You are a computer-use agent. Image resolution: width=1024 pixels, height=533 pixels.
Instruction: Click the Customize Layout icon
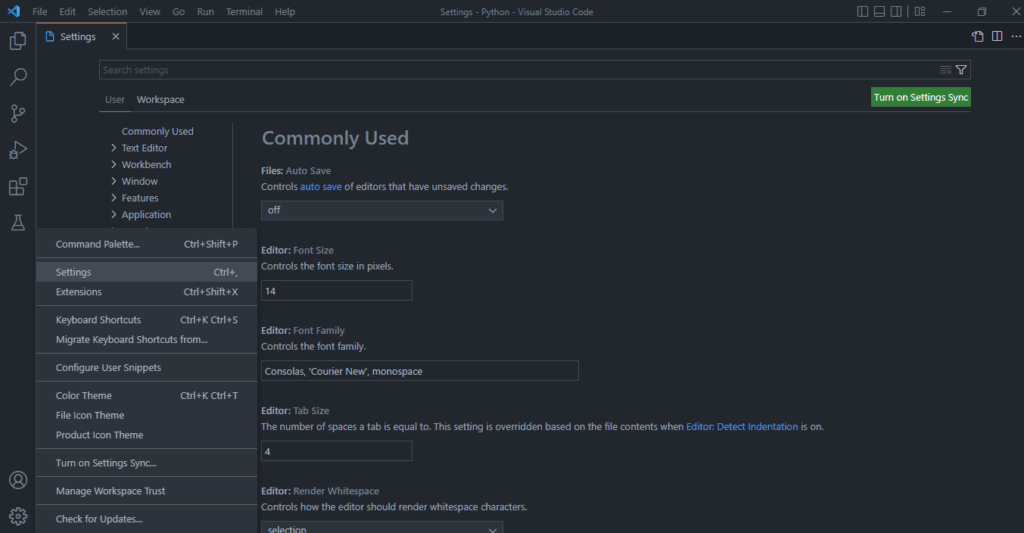tap(920, 12)
